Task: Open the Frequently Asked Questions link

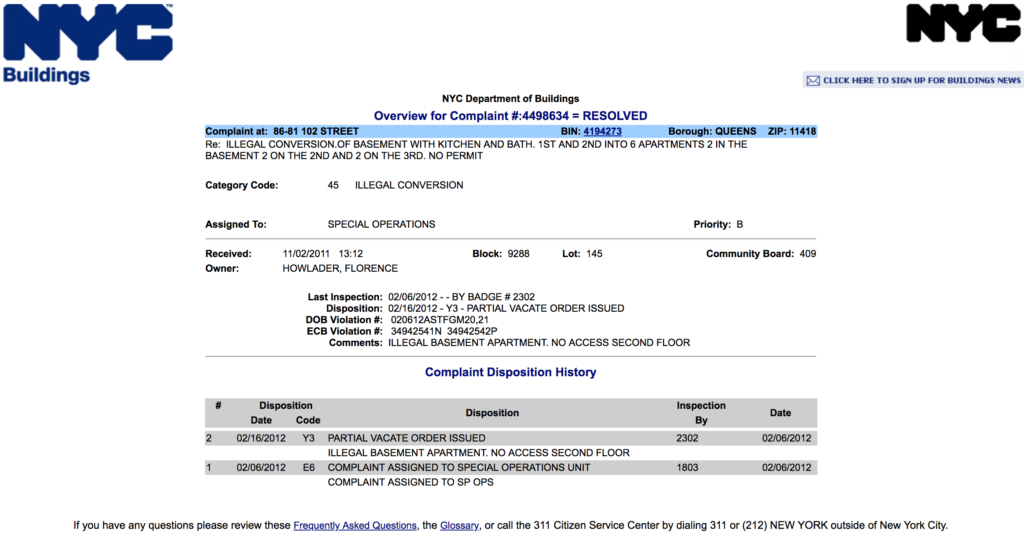Action: click(x=355, y=525)
